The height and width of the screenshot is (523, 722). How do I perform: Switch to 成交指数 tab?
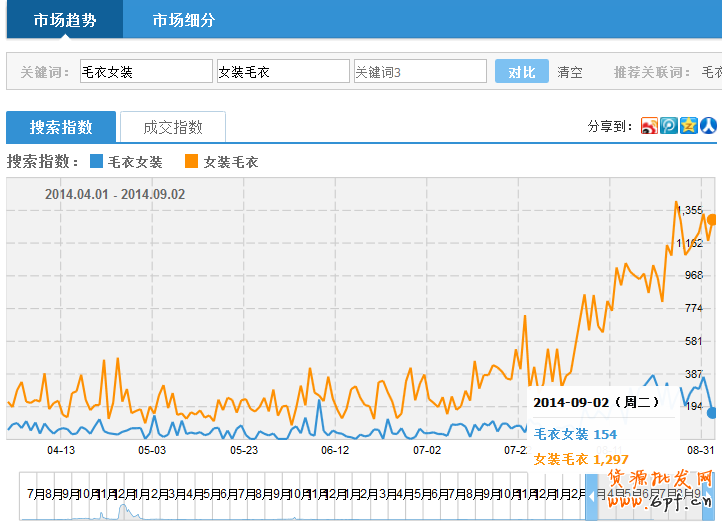tap(173, 127)
